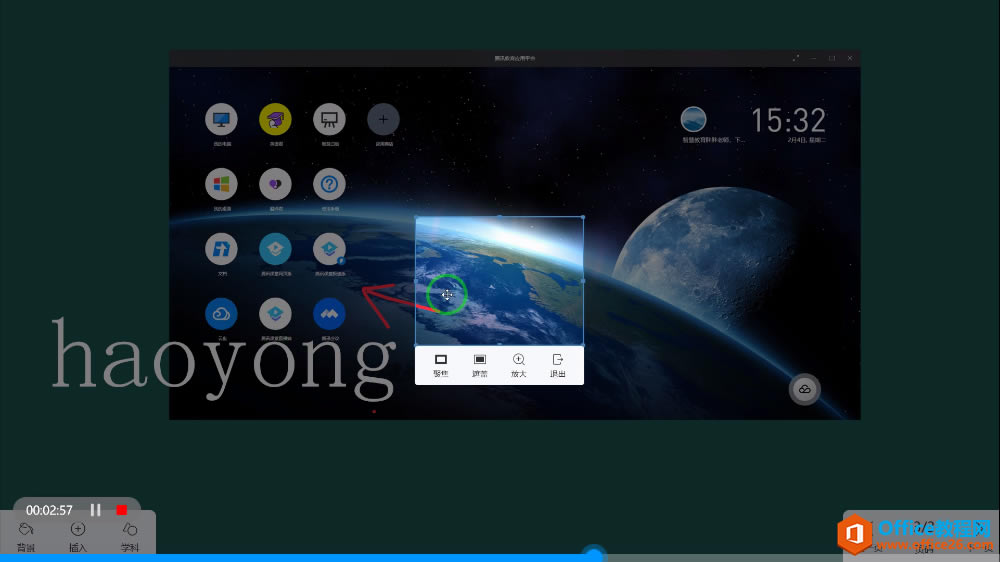Open the blue cloud app icon
The image size is (1000, 562).
click(221, 314)
